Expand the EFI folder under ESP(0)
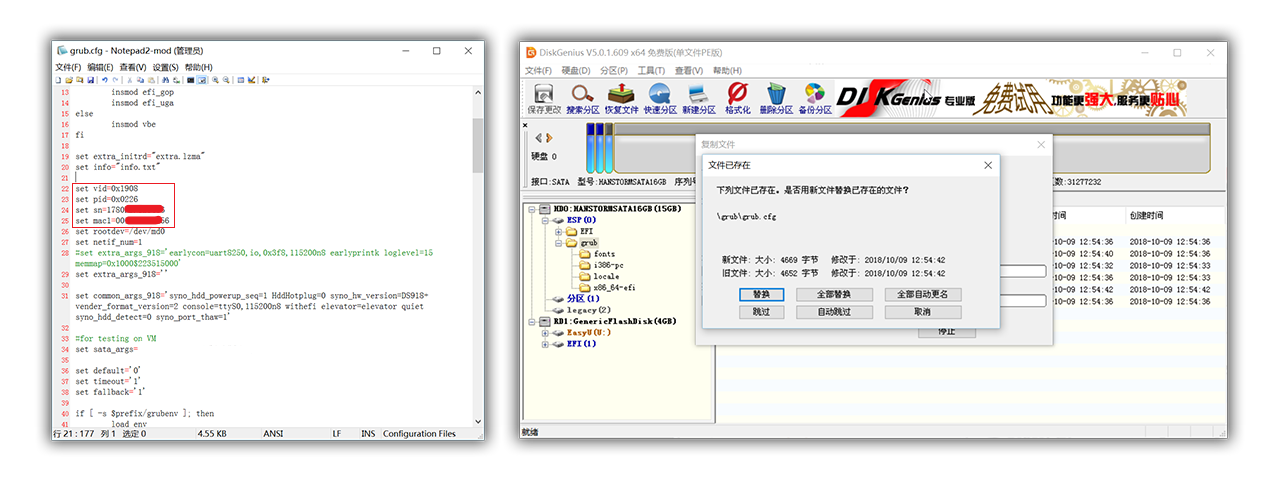This screenshot has height=480, width=1280. point(558,231)
